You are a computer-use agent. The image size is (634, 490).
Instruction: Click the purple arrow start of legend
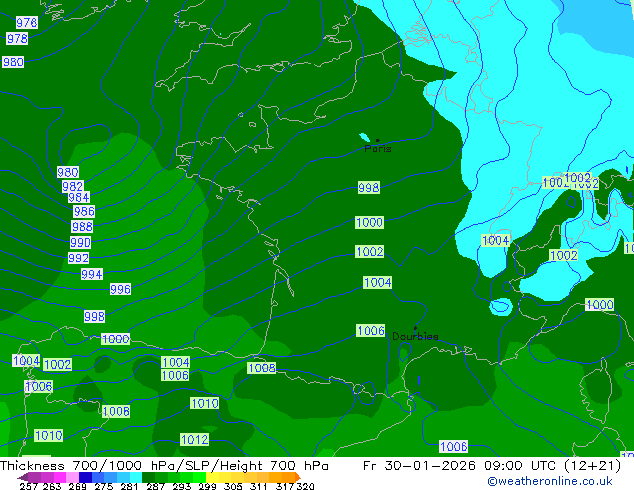pos(23,477)
